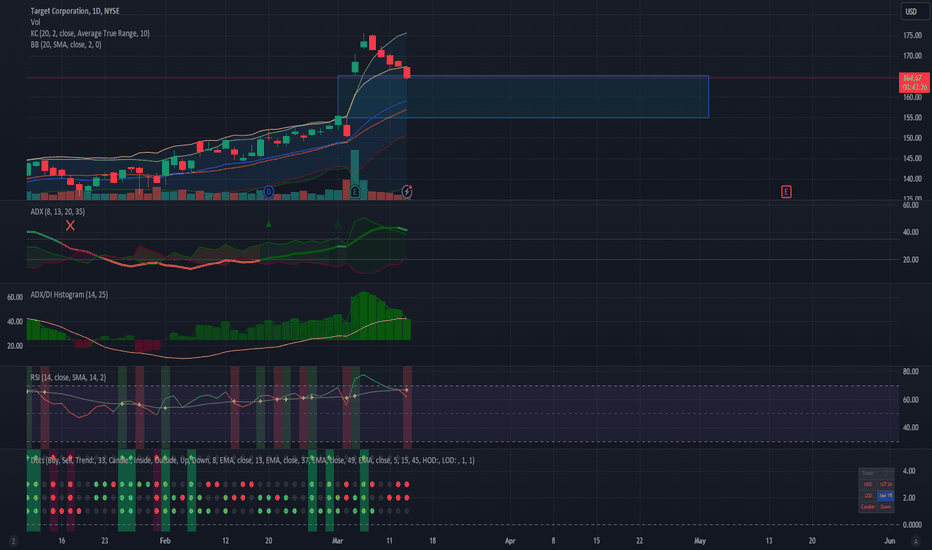Click the 60.00 label on the ADX/DI Histogram axis

pyautogui.click(x=15, y=297)
